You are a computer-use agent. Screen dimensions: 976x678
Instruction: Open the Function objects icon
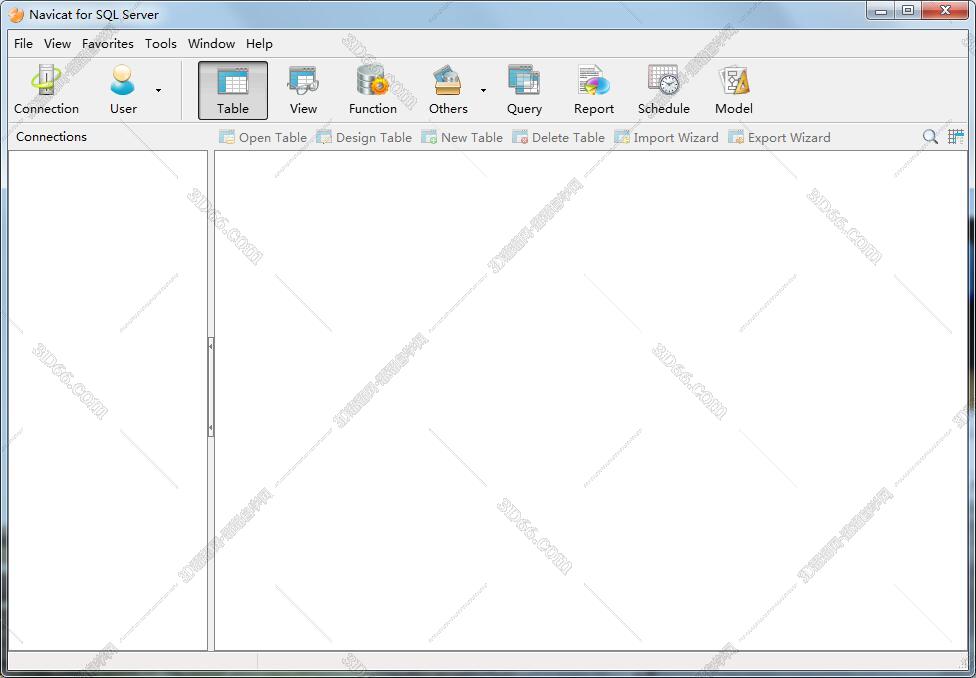click(373, 90)
